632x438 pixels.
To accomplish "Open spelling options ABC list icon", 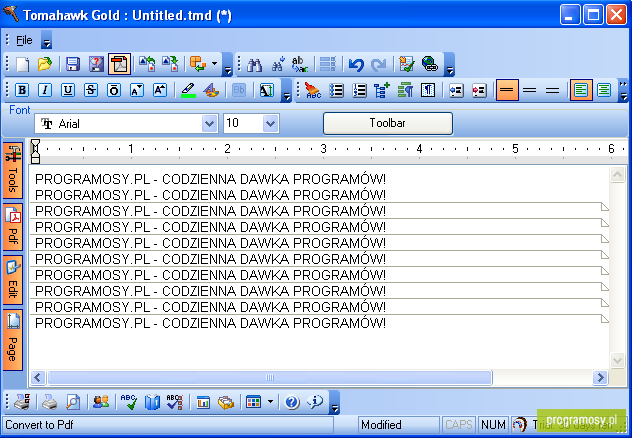I will (x=175, y=402).
